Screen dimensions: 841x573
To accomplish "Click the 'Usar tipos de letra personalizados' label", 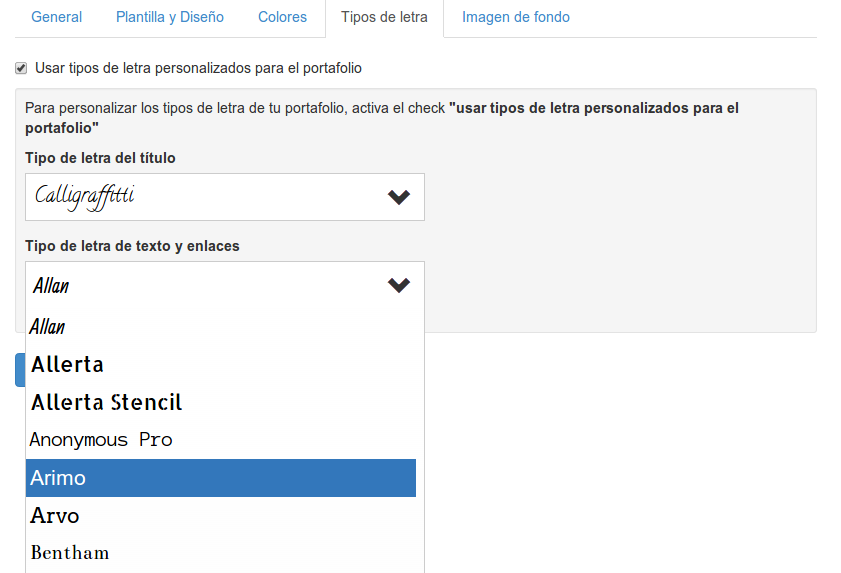I will [x=198, y=69].
